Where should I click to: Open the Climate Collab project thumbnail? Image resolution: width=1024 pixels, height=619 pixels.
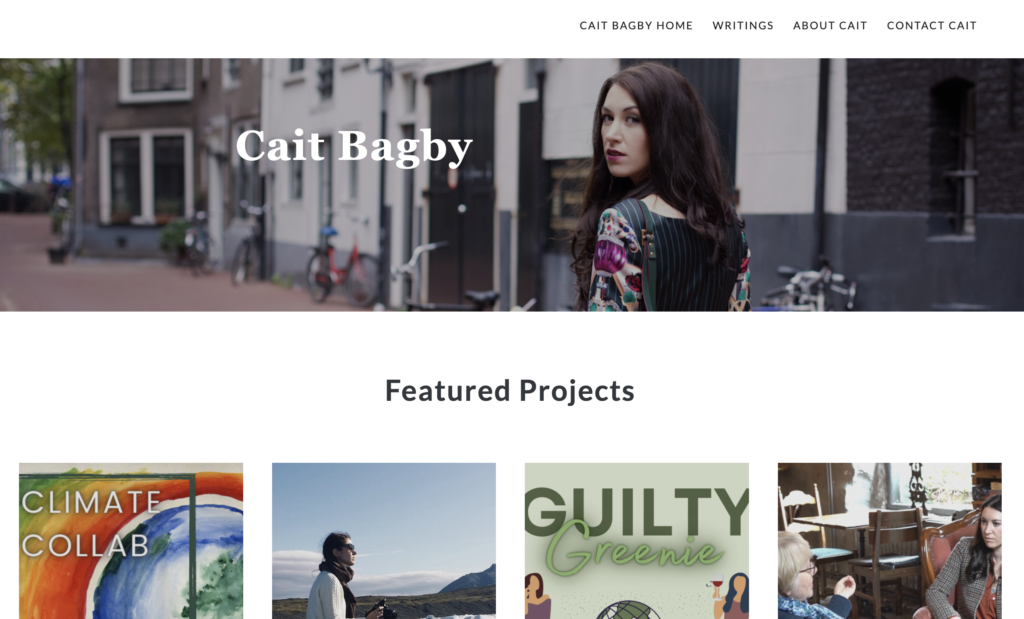[x=131, y=541]
